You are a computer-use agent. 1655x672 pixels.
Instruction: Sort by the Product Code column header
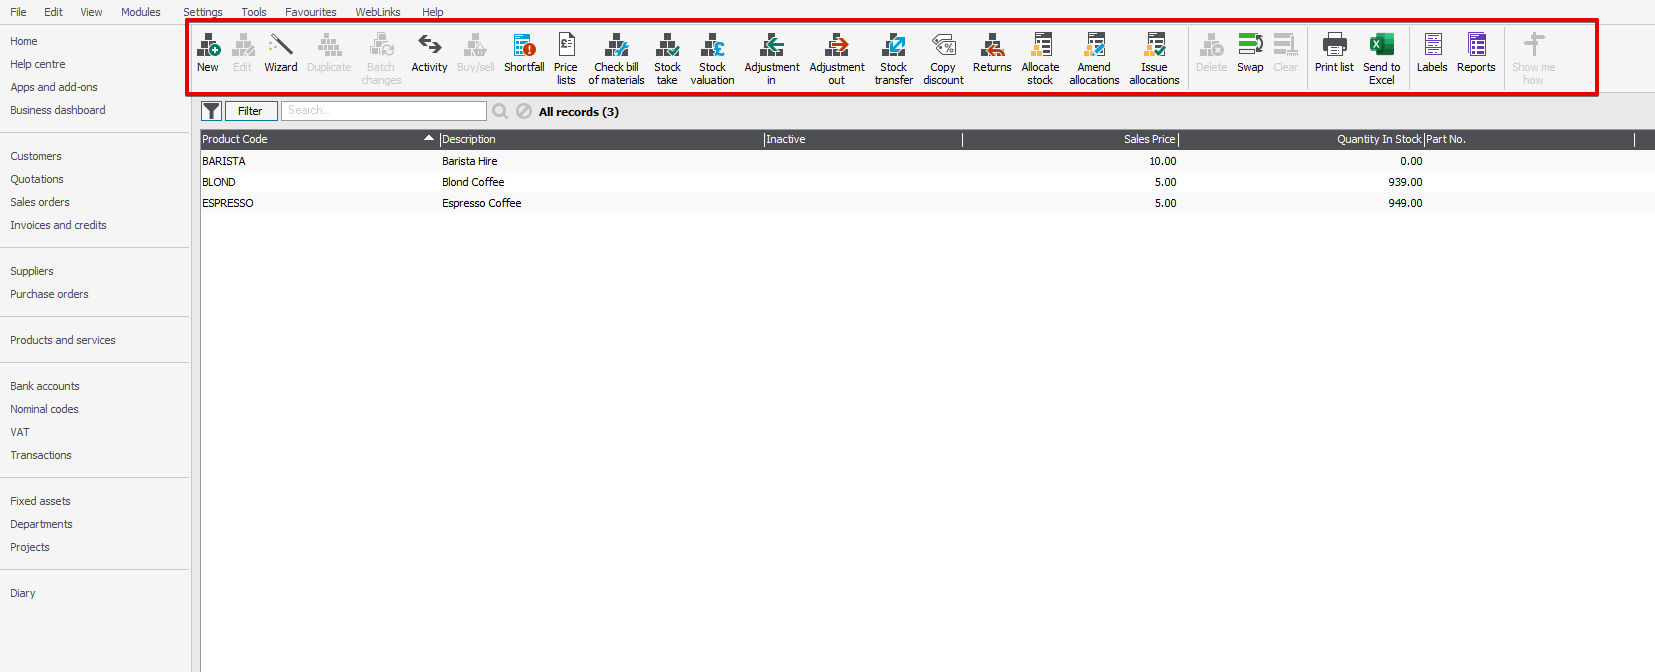pos(319,139)
